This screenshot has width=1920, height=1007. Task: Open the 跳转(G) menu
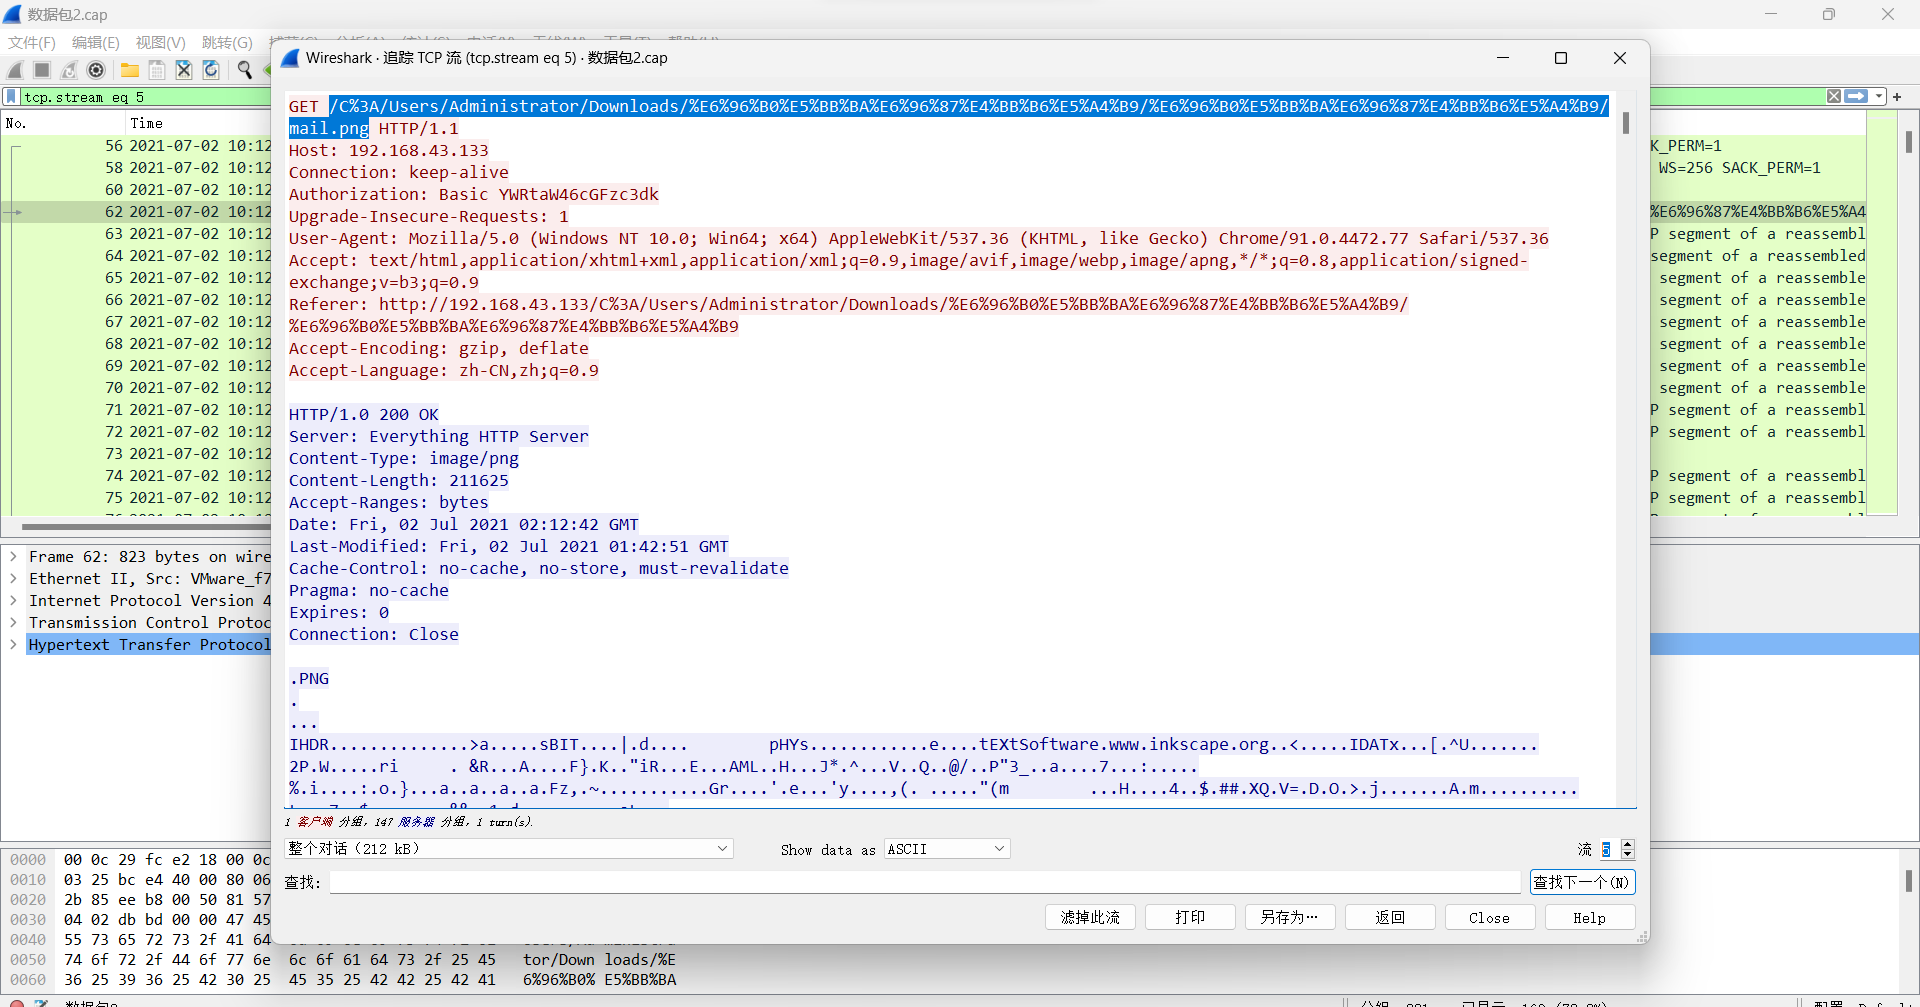[x=227, y=42]
